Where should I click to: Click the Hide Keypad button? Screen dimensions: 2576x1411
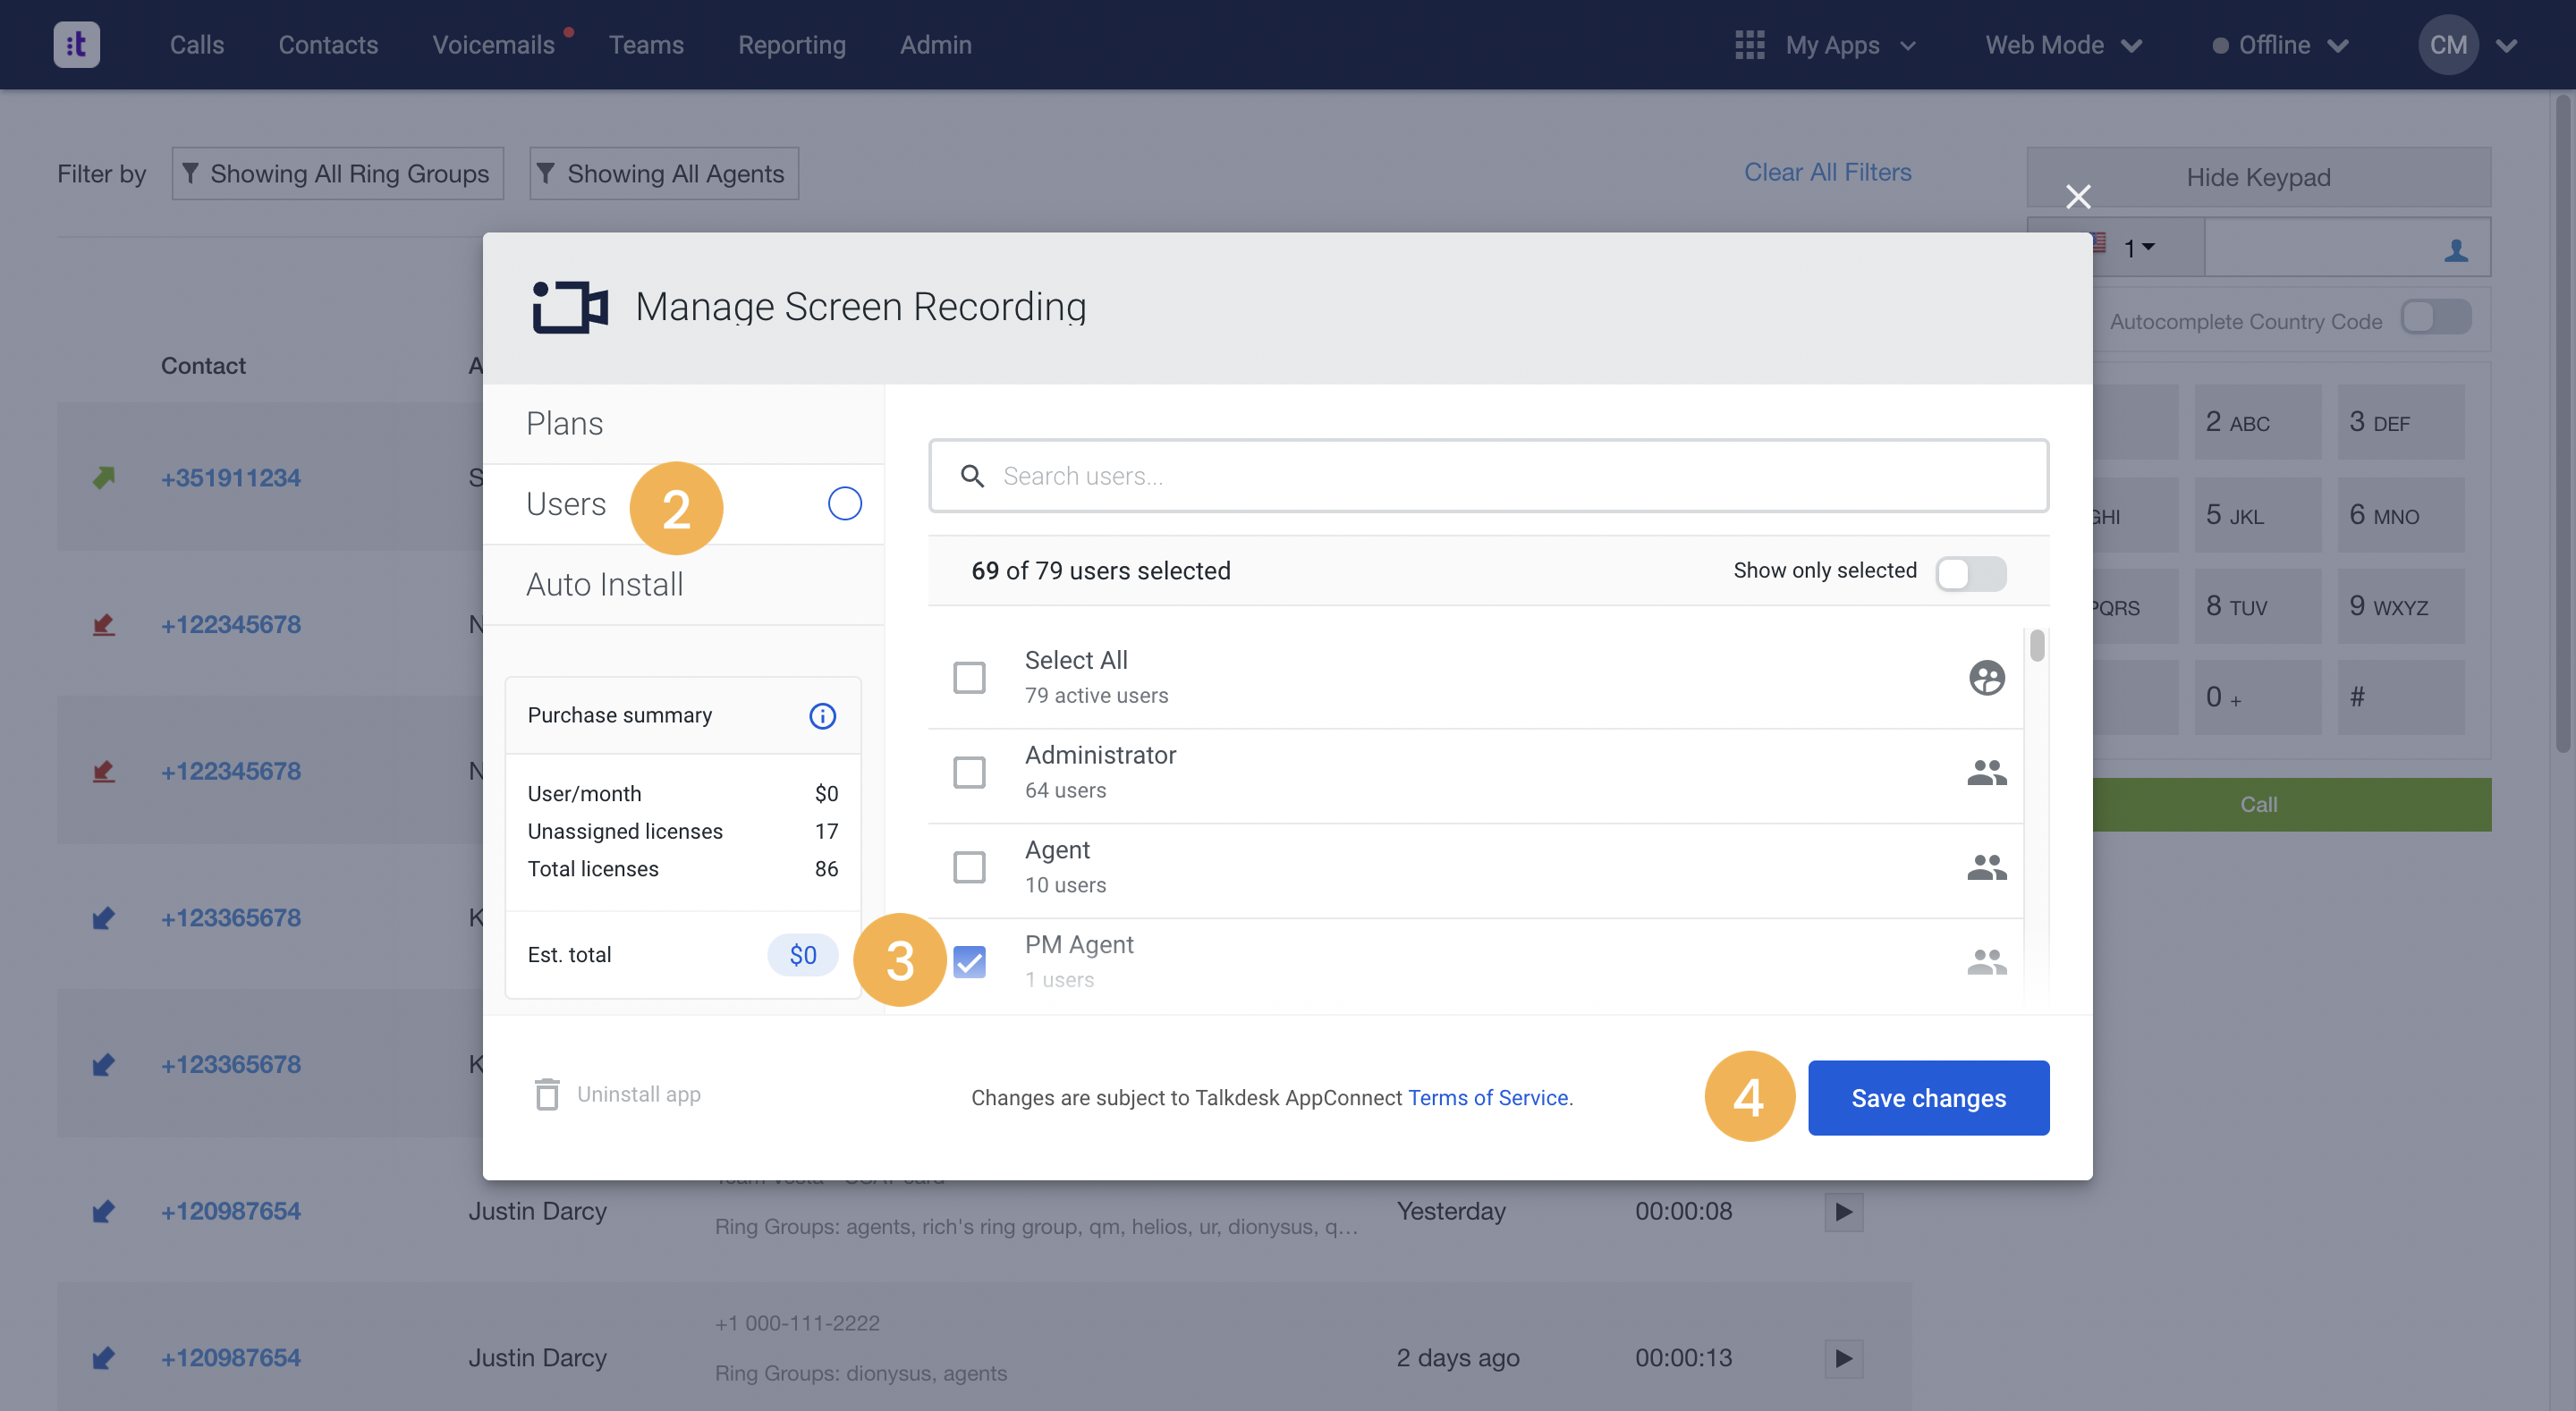(2258, 177)
